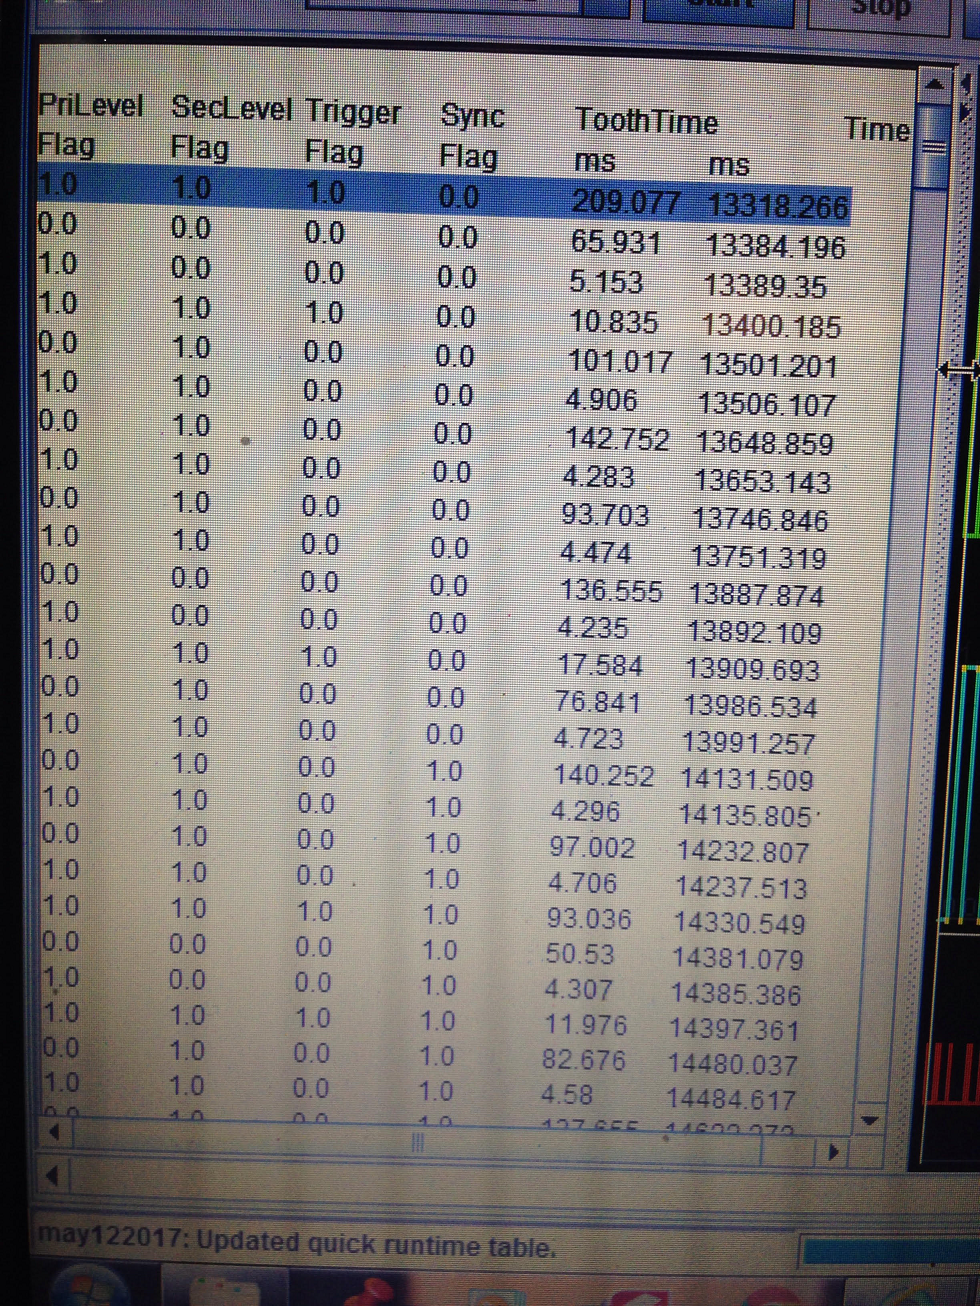Click the ToothTime value 17.584

[x=600, y=665]
